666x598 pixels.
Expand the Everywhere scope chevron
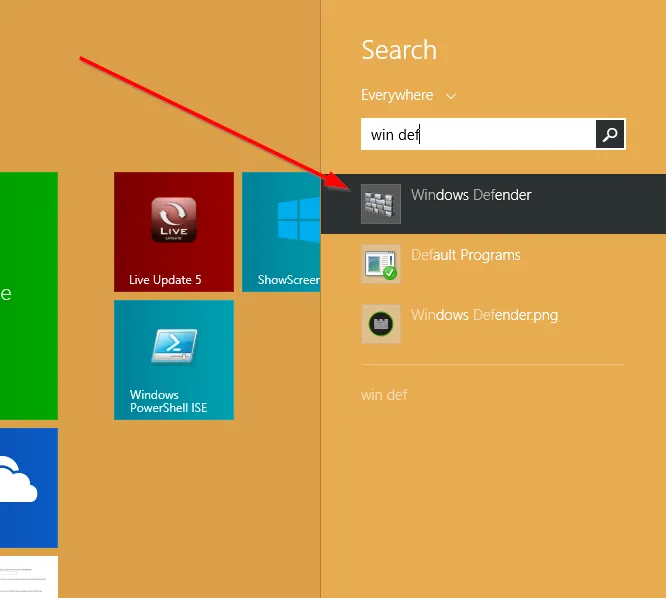[451, 96]
